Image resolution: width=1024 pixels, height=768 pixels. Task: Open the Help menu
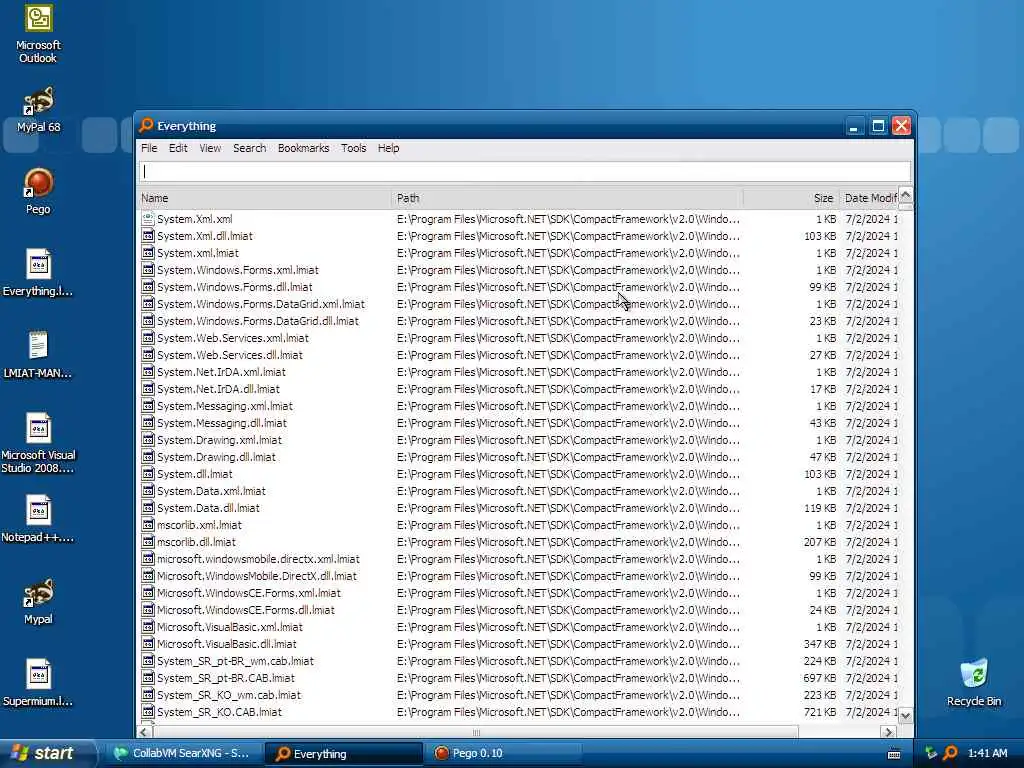tap(388, 148)
